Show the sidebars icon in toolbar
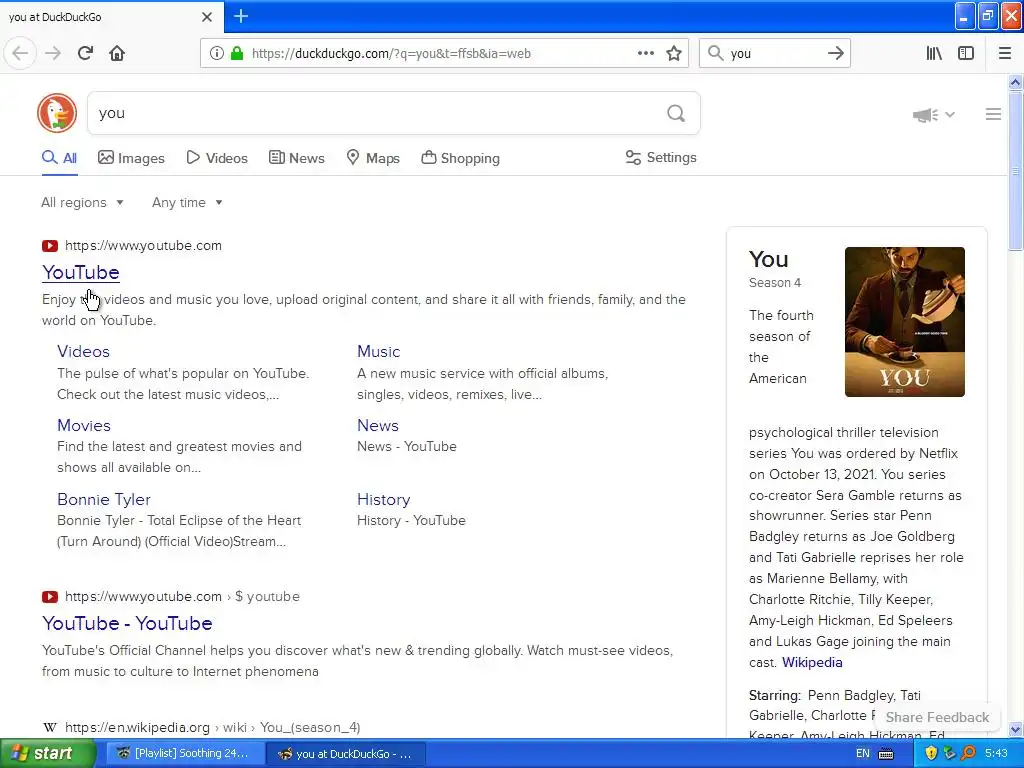1024x768 pixels. point(966,54)
